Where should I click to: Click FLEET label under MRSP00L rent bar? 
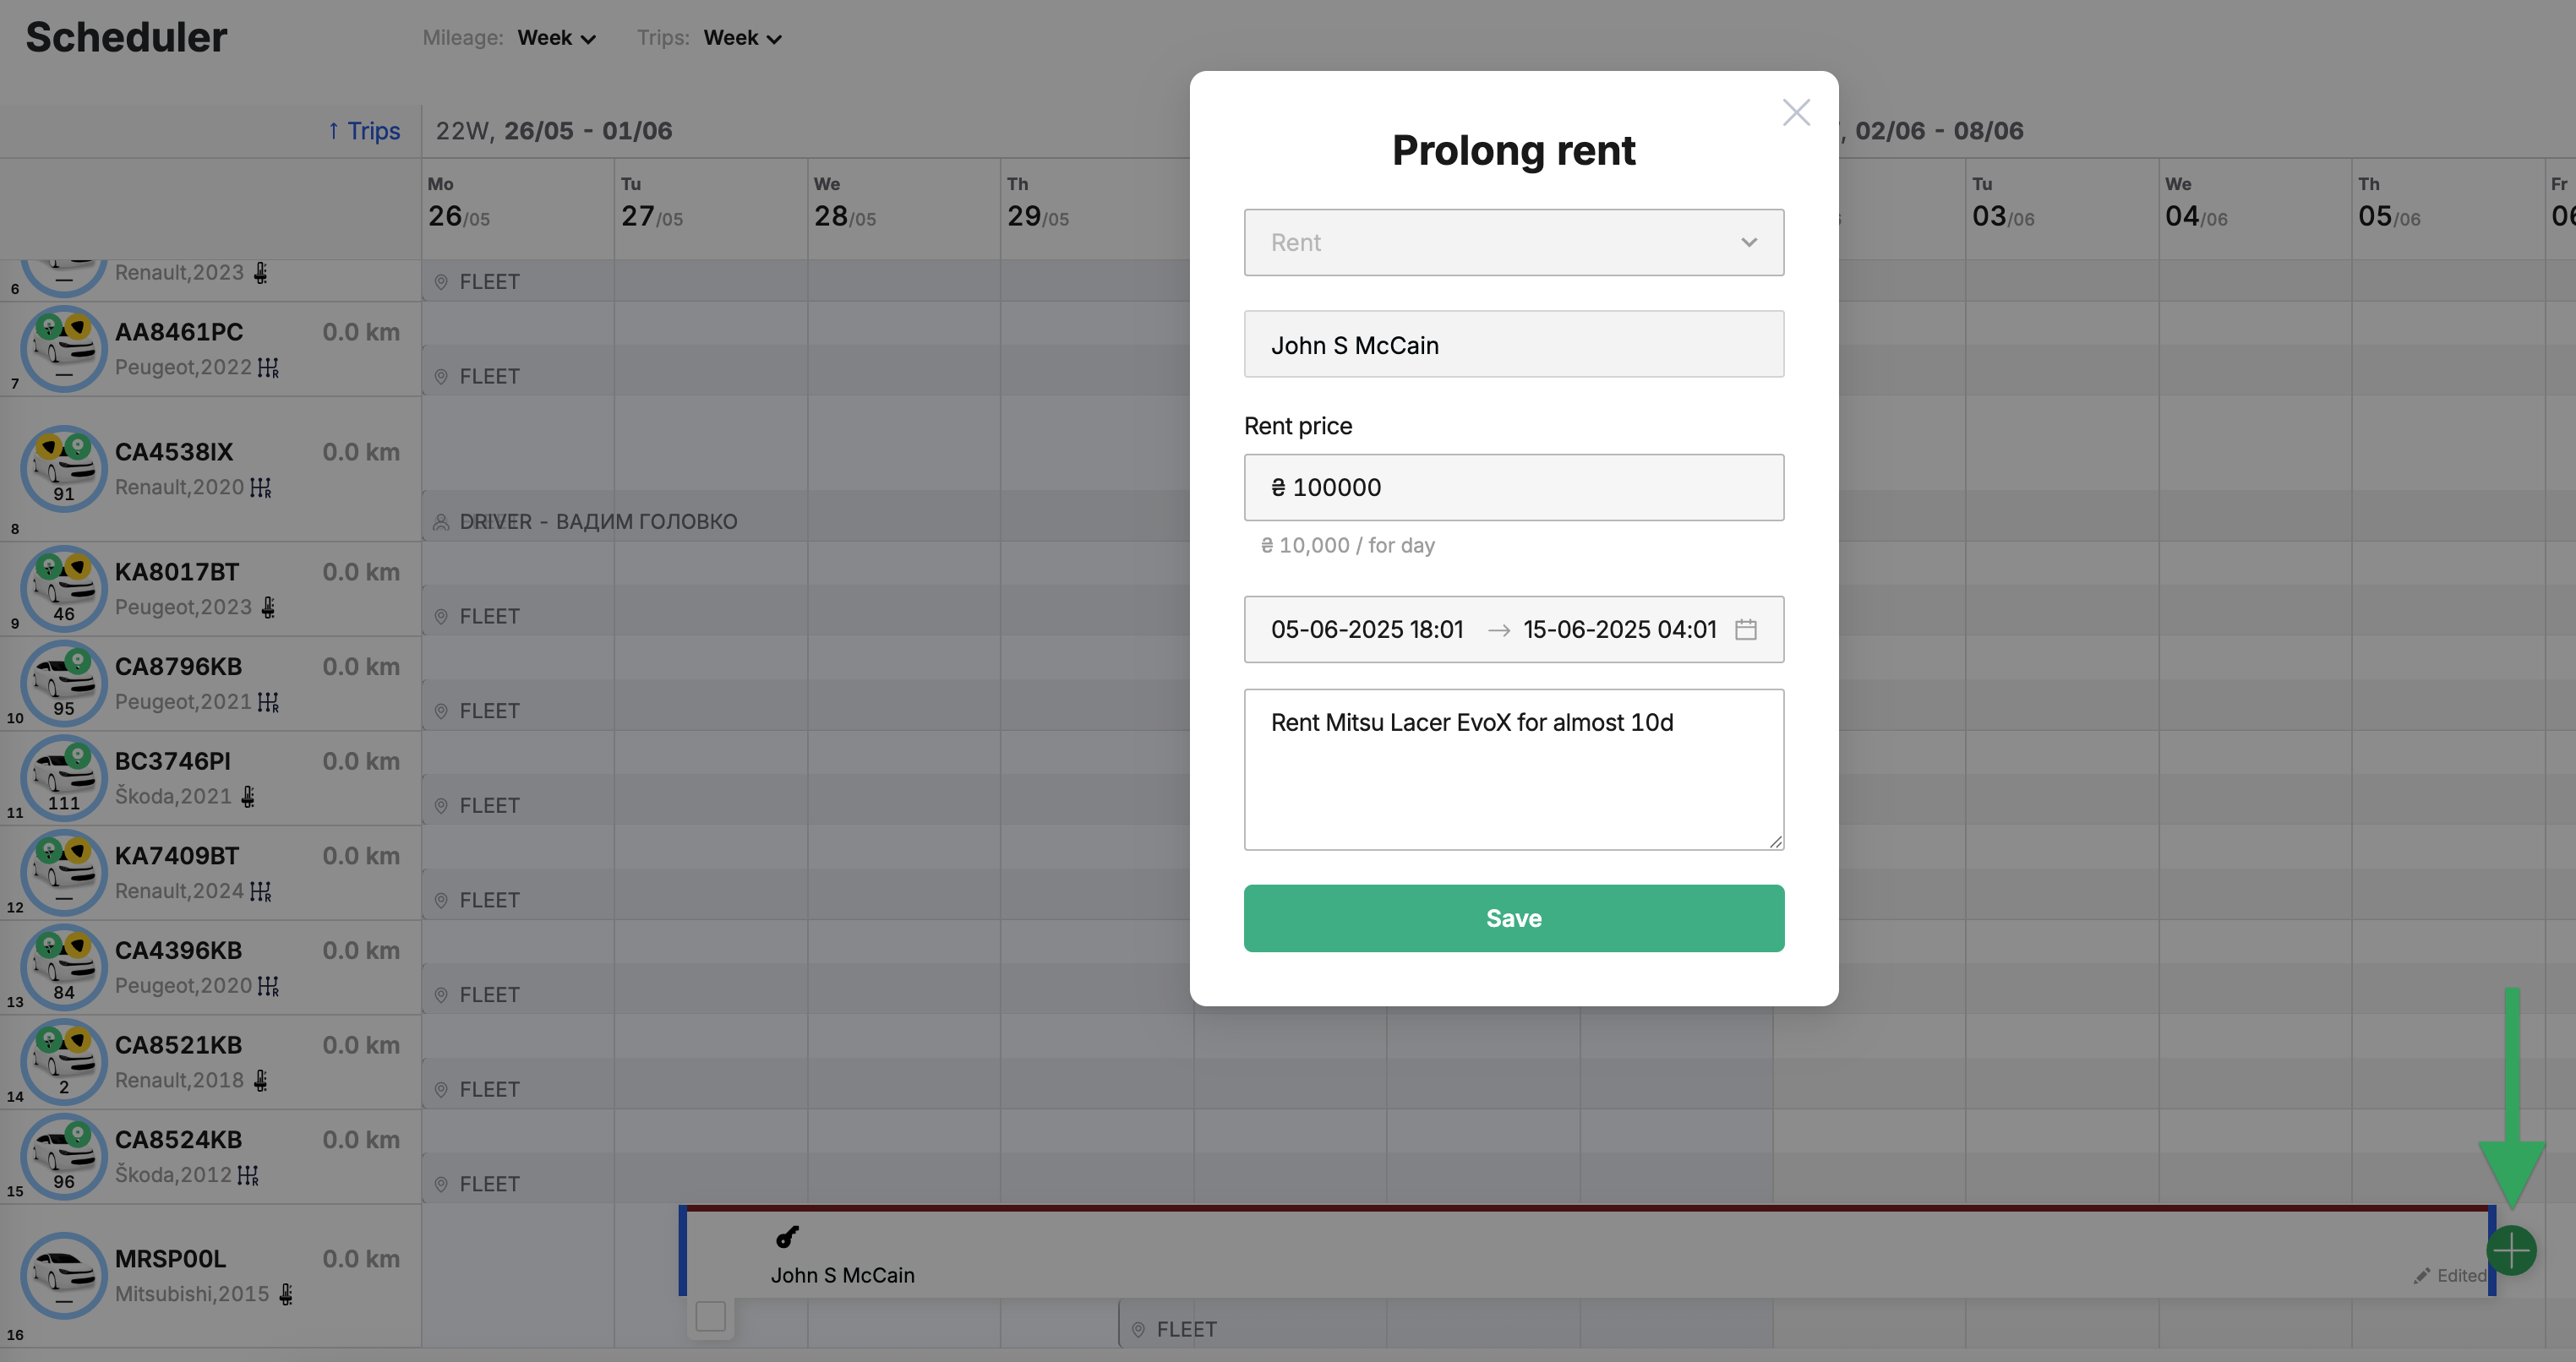[x=1186, y=1330]
